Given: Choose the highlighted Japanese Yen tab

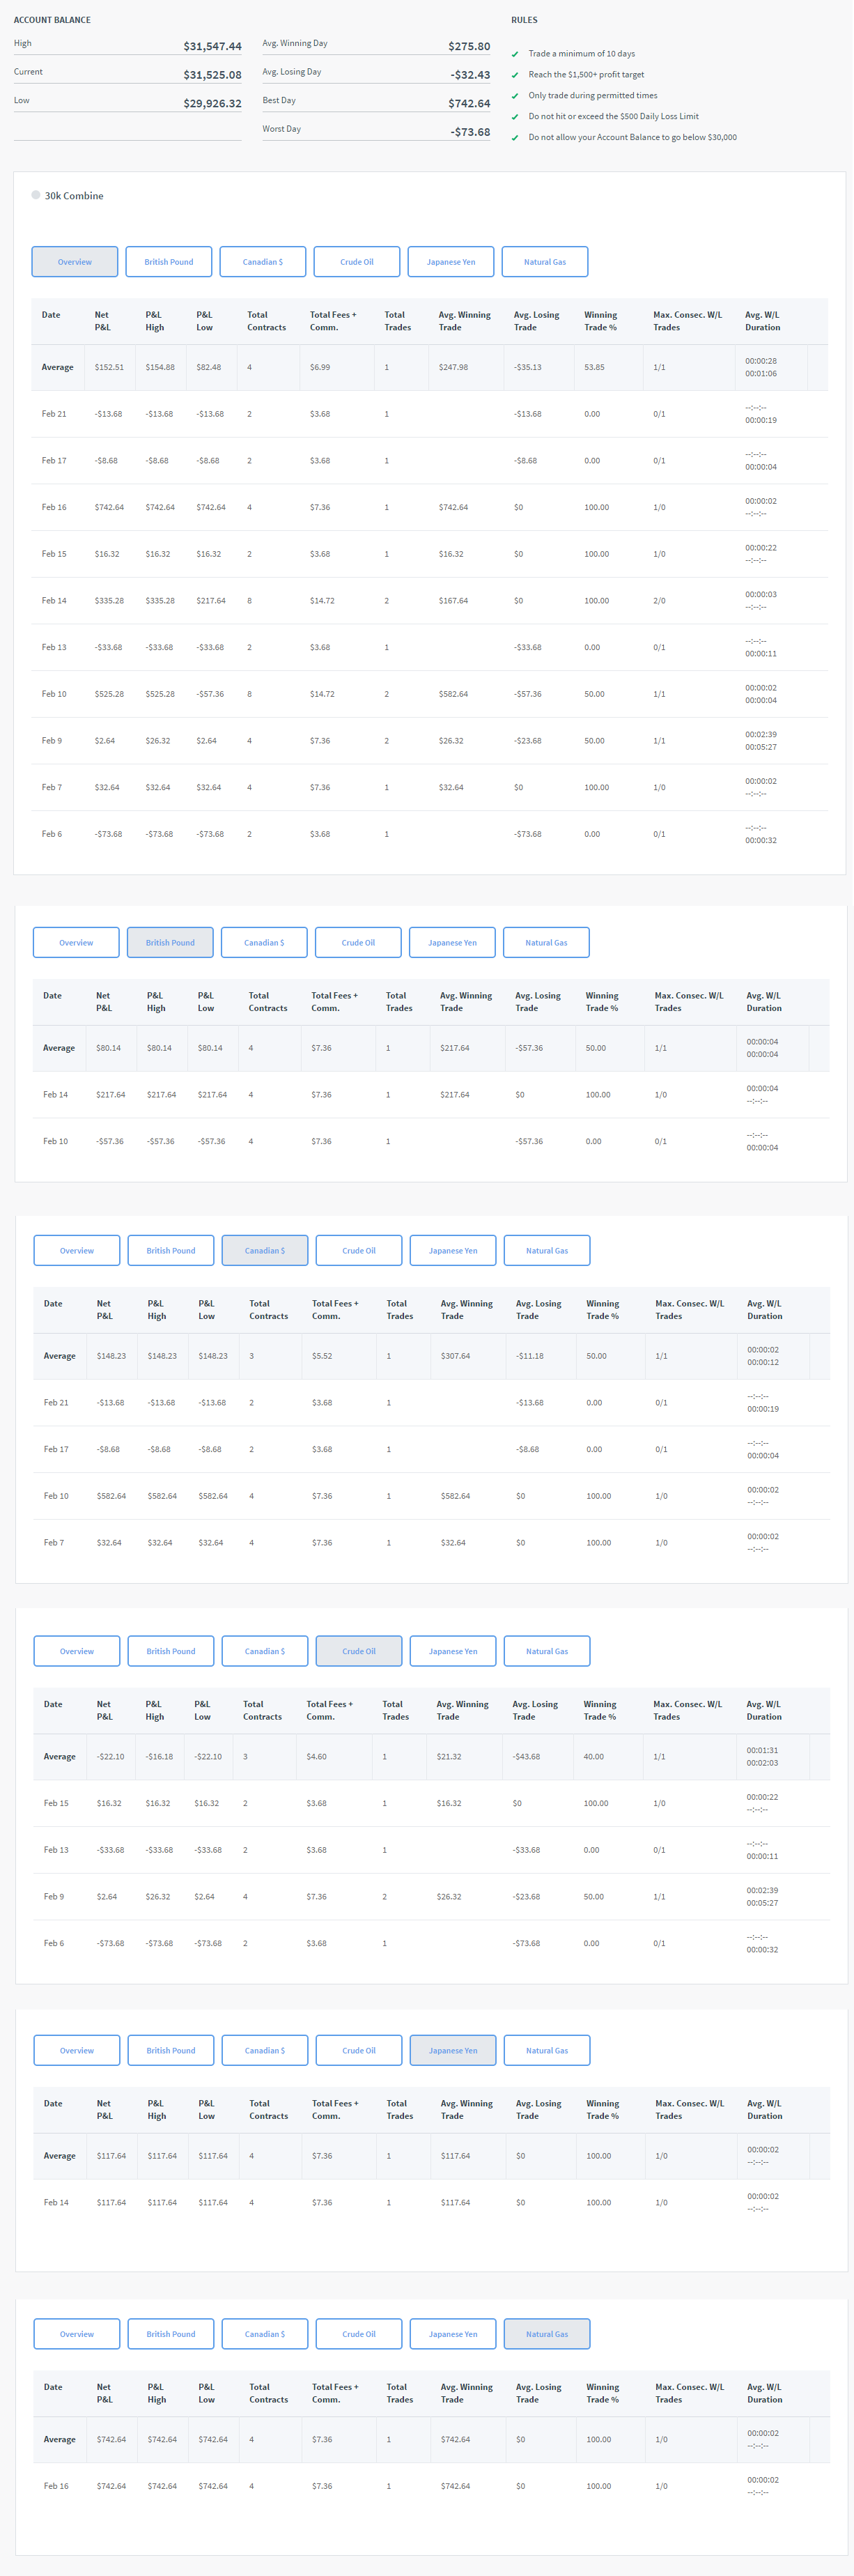Looking at the screenshot, I should click(453, 2050).
